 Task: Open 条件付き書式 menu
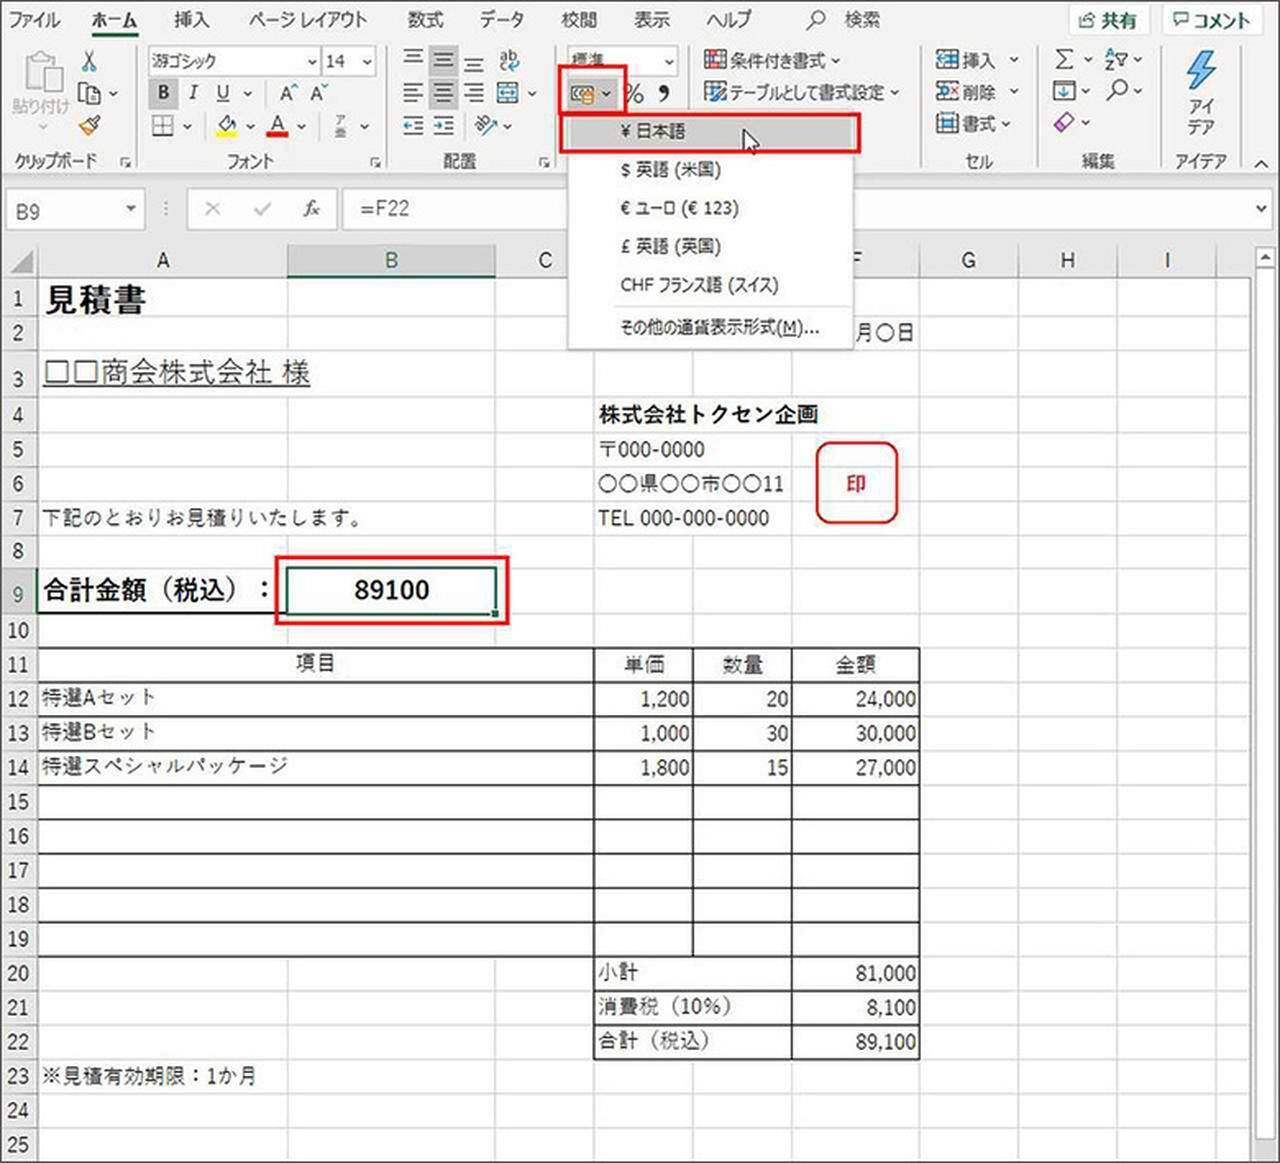(772, 61)
